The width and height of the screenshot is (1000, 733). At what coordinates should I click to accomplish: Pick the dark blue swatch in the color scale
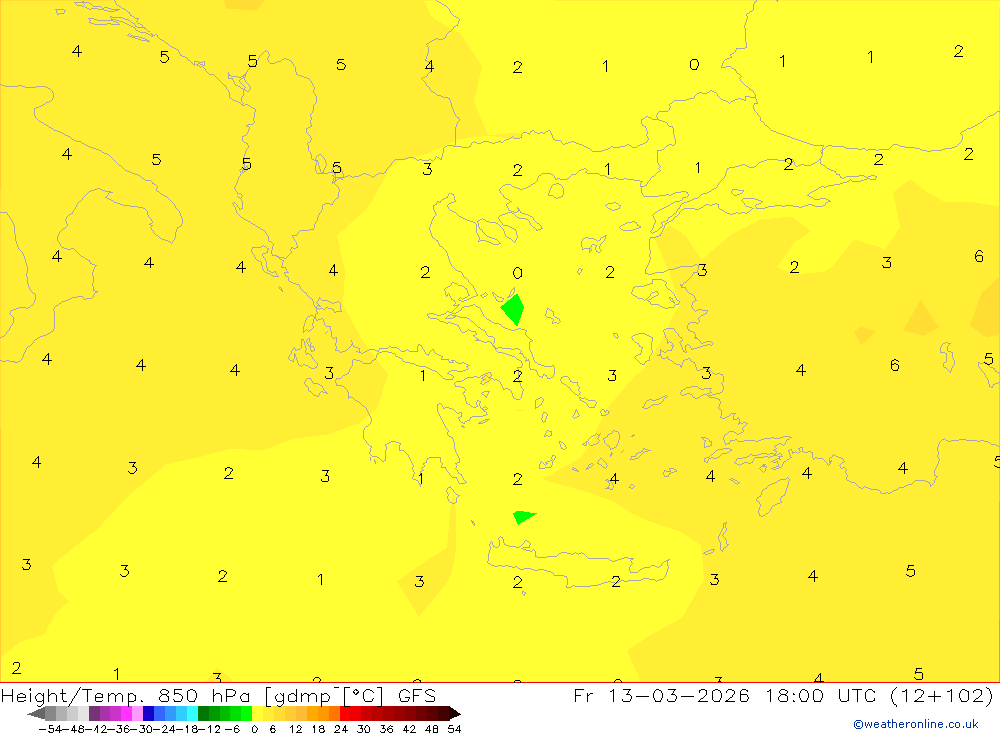(x=149, y=713)
